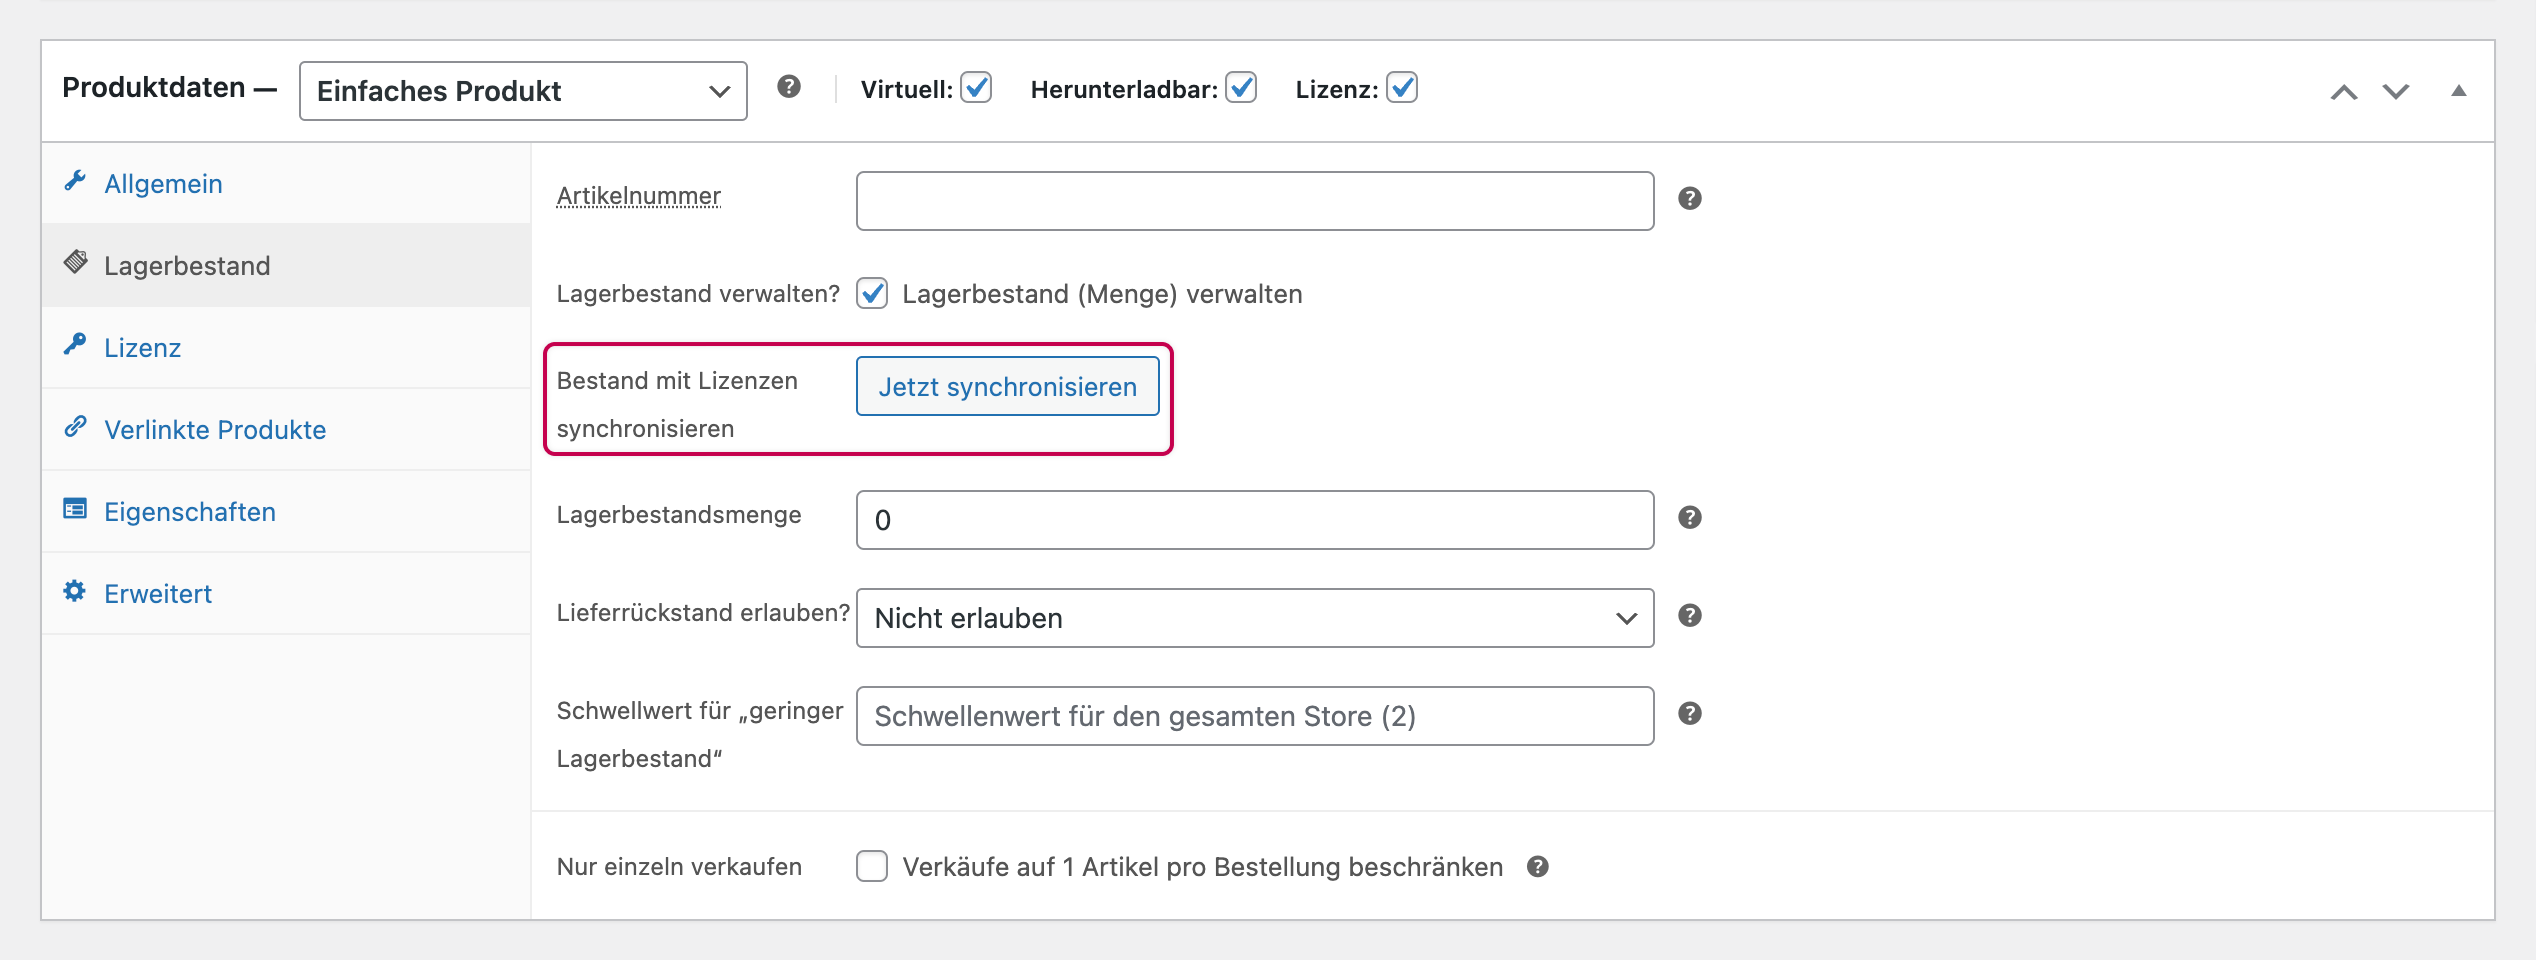Enable Verkäufe auf 1 Artikel pro Bestellung checkbox
Screen dimensions: 2536x960
(872, 866)
